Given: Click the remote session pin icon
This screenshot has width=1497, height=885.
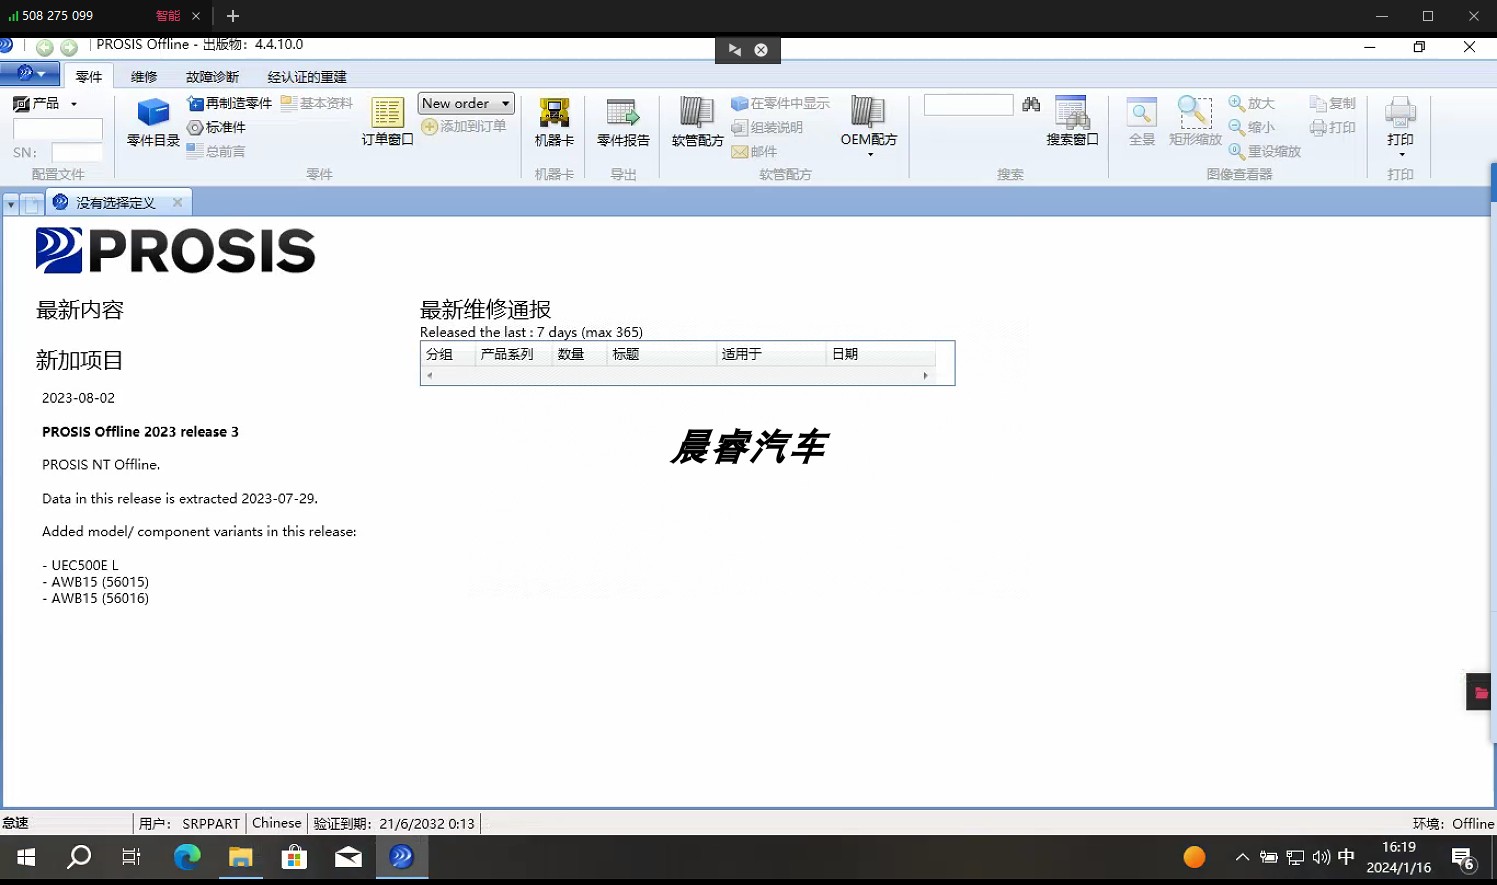Looking at the screenshot, I should pos(735,50).
